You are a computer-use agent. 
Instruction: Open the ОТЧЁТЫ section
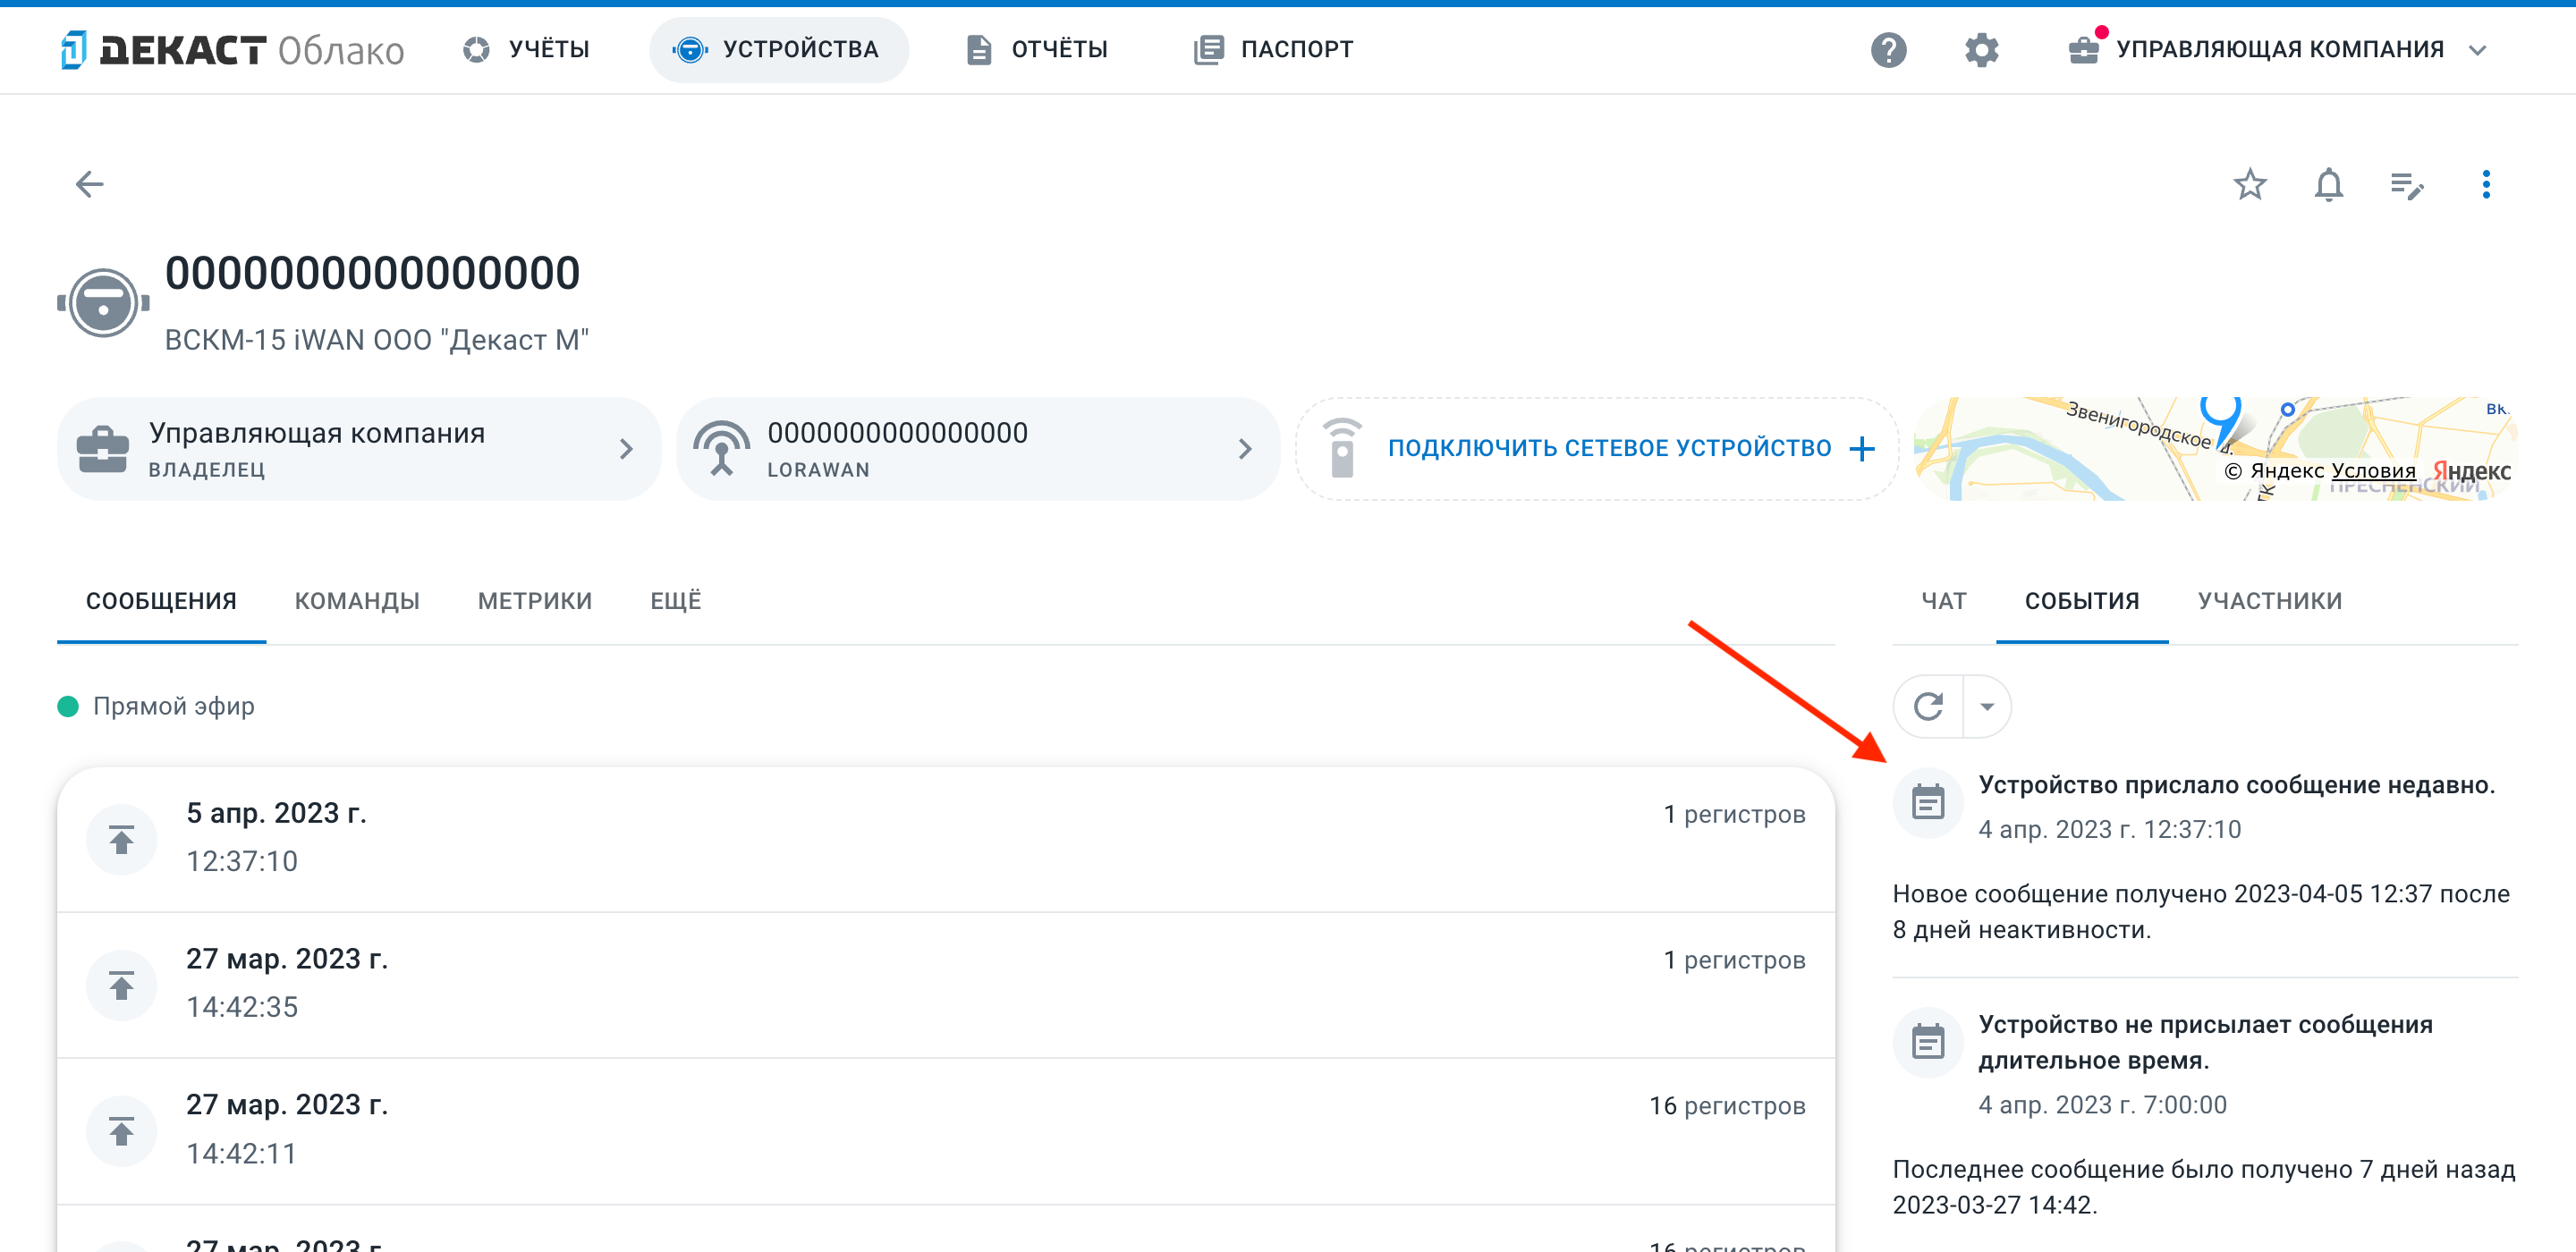[x=1038, y=49]
